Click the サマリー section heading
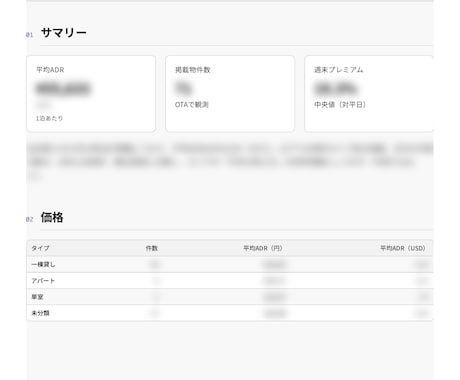 [64, 33]
